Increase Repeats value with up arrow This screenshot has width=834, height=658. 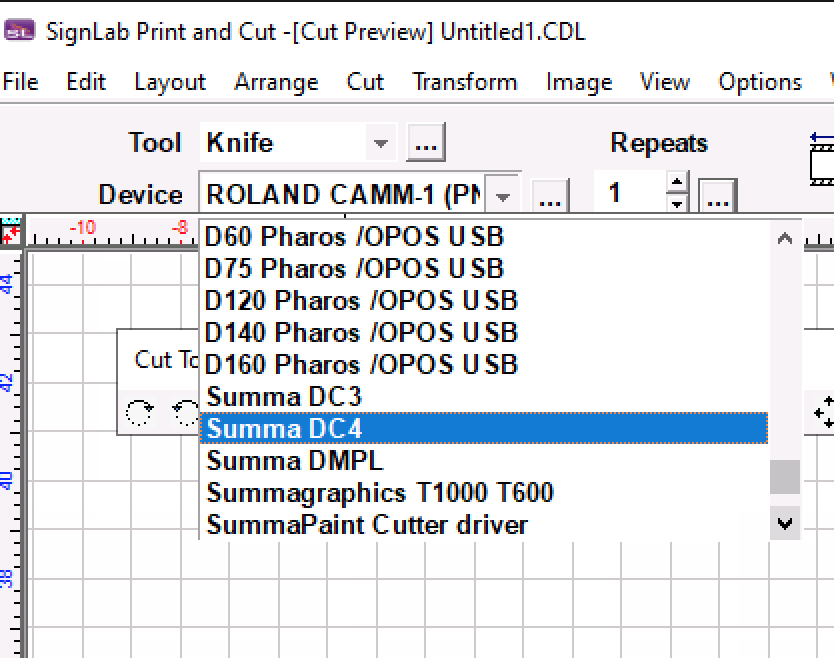pos(677,181)
